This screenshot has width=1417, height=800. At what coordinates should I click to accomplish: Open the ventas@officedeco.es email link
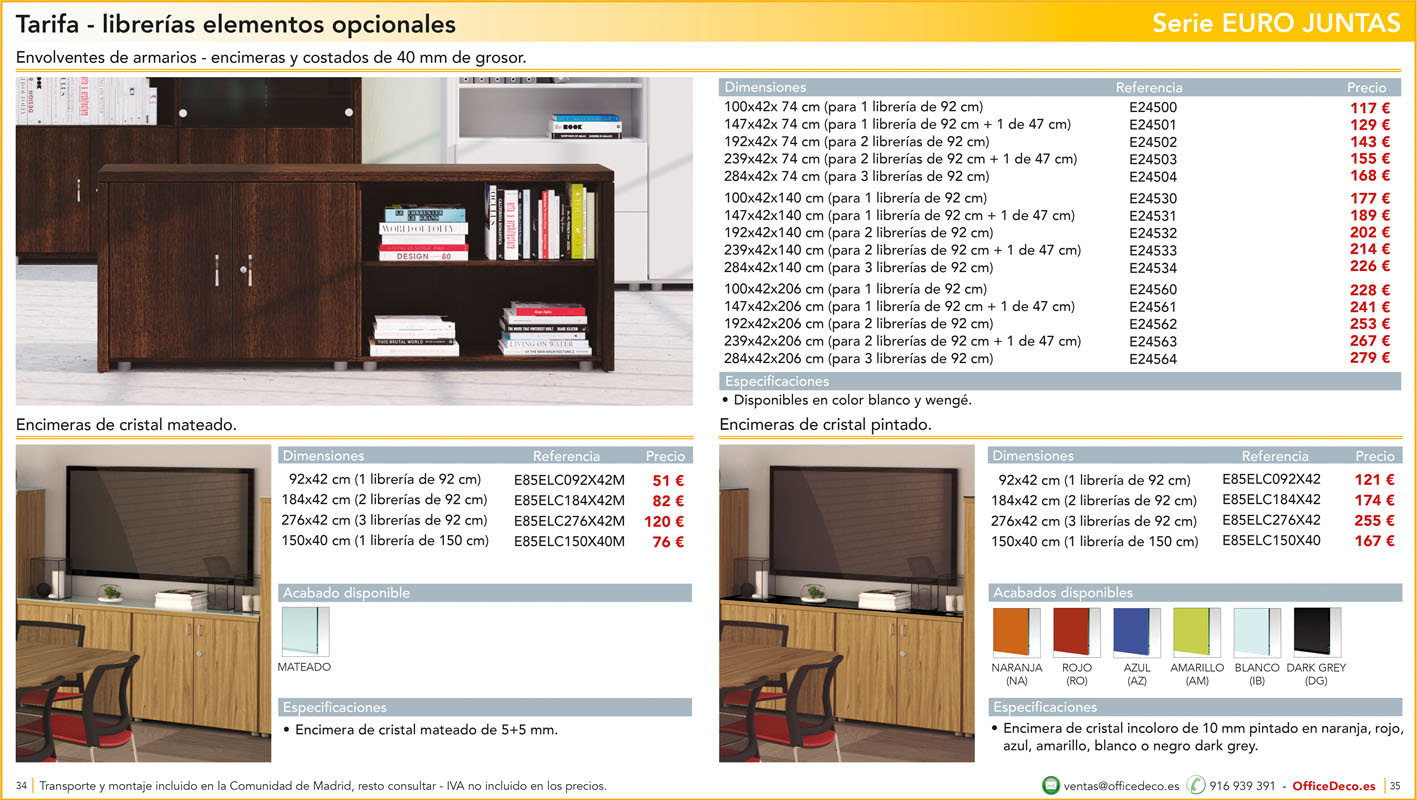point(1121,786)
